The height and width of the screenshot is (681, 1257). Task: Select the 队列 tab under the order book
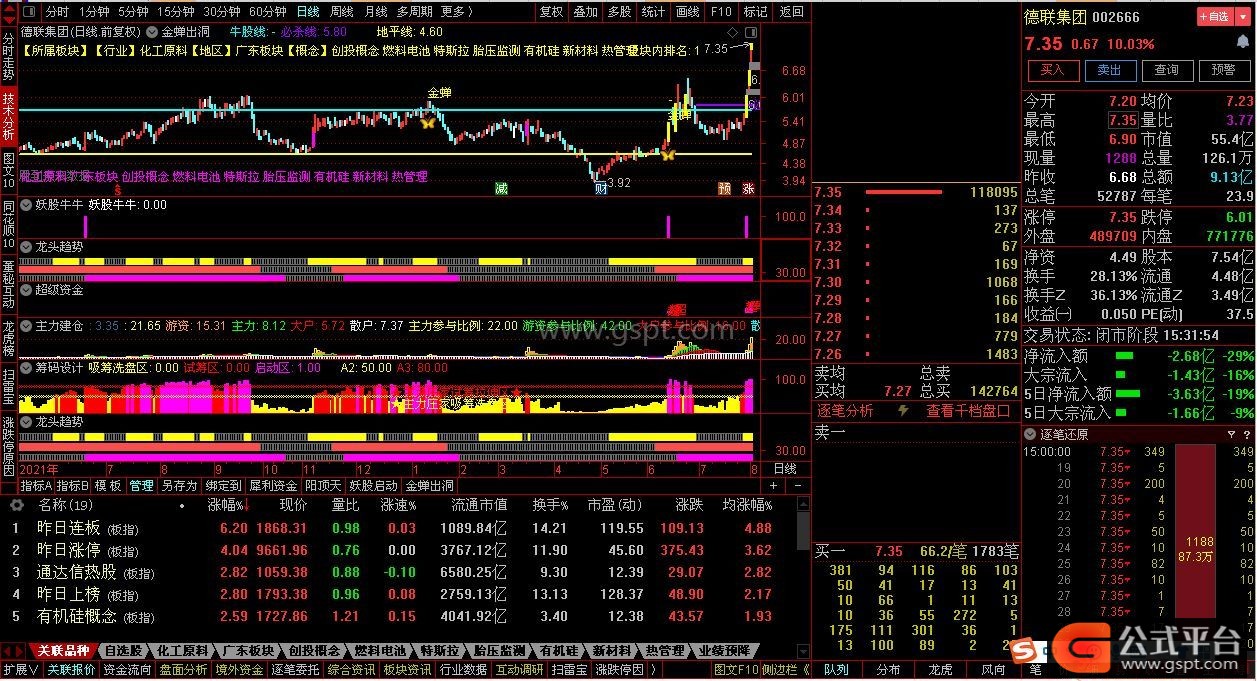pyautogui.click(x=836, y=670)
